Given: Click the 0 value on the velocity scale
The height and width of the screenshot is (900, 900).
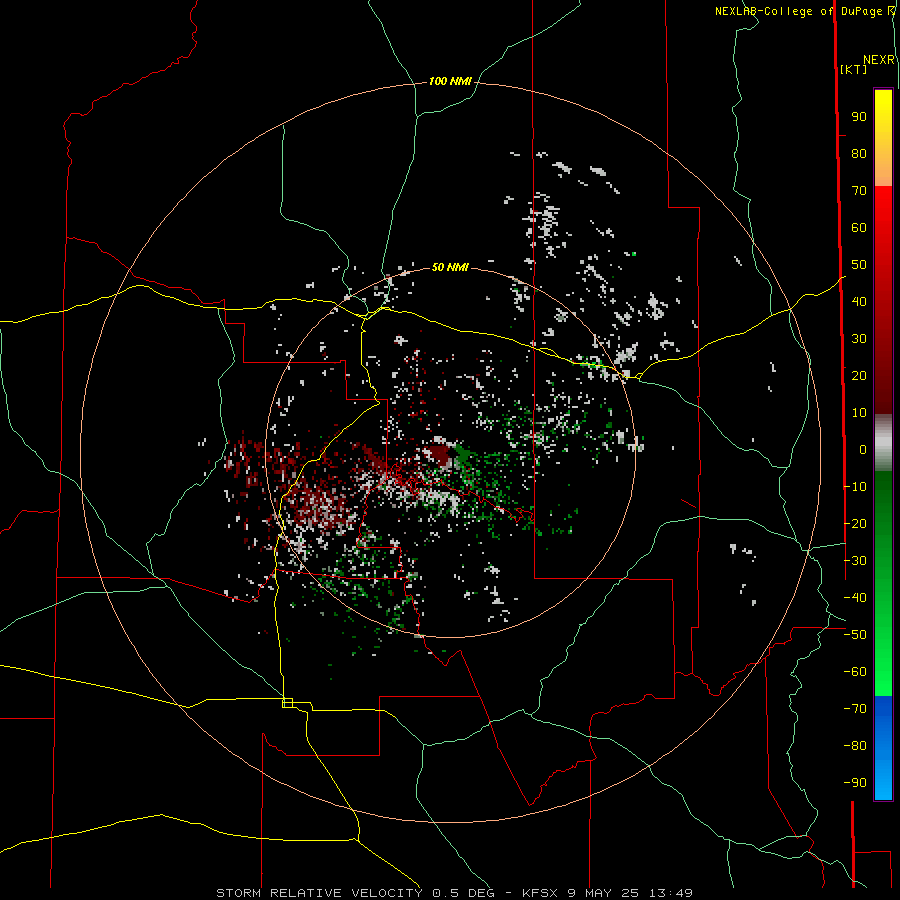Looking at the screenshot, I should 863,450.
